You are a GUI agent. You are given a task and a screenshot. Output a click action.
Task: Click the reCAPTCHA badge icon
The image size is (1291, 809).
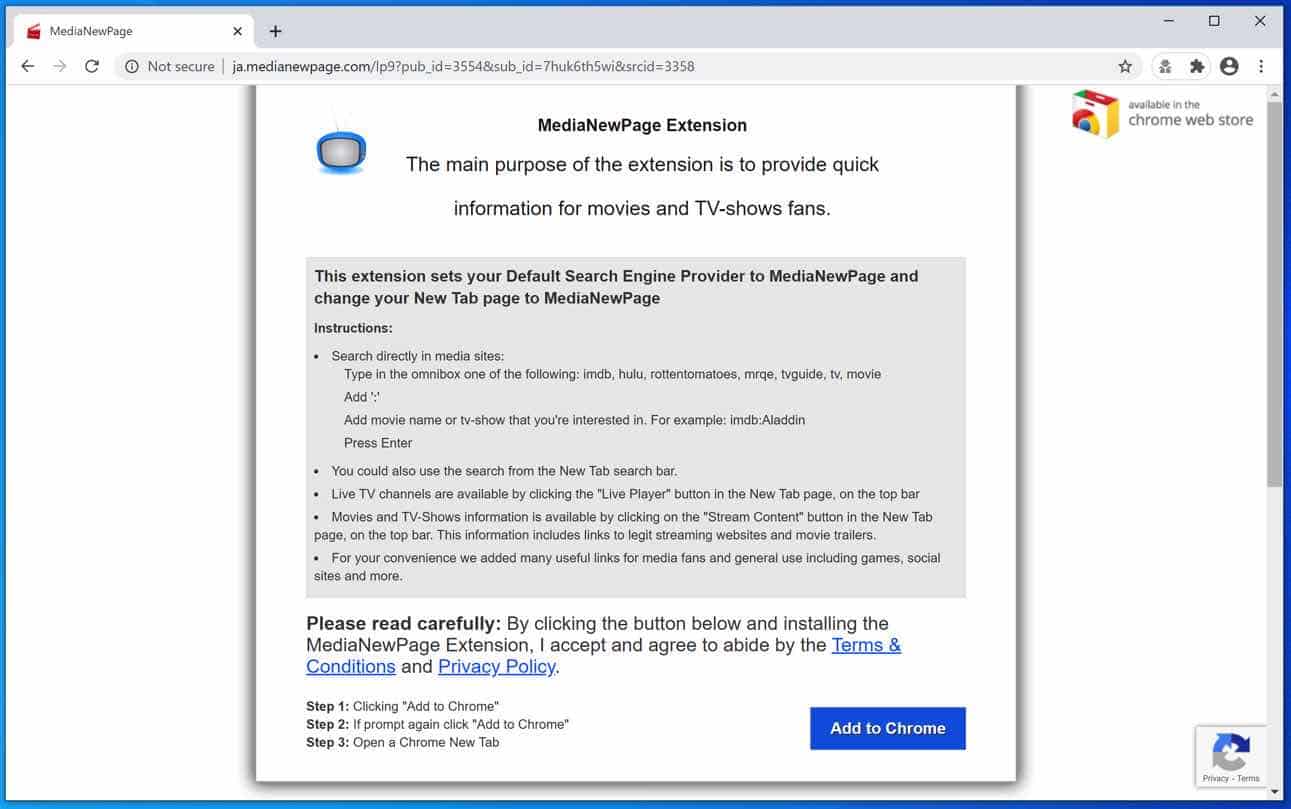click(1231, 752)
